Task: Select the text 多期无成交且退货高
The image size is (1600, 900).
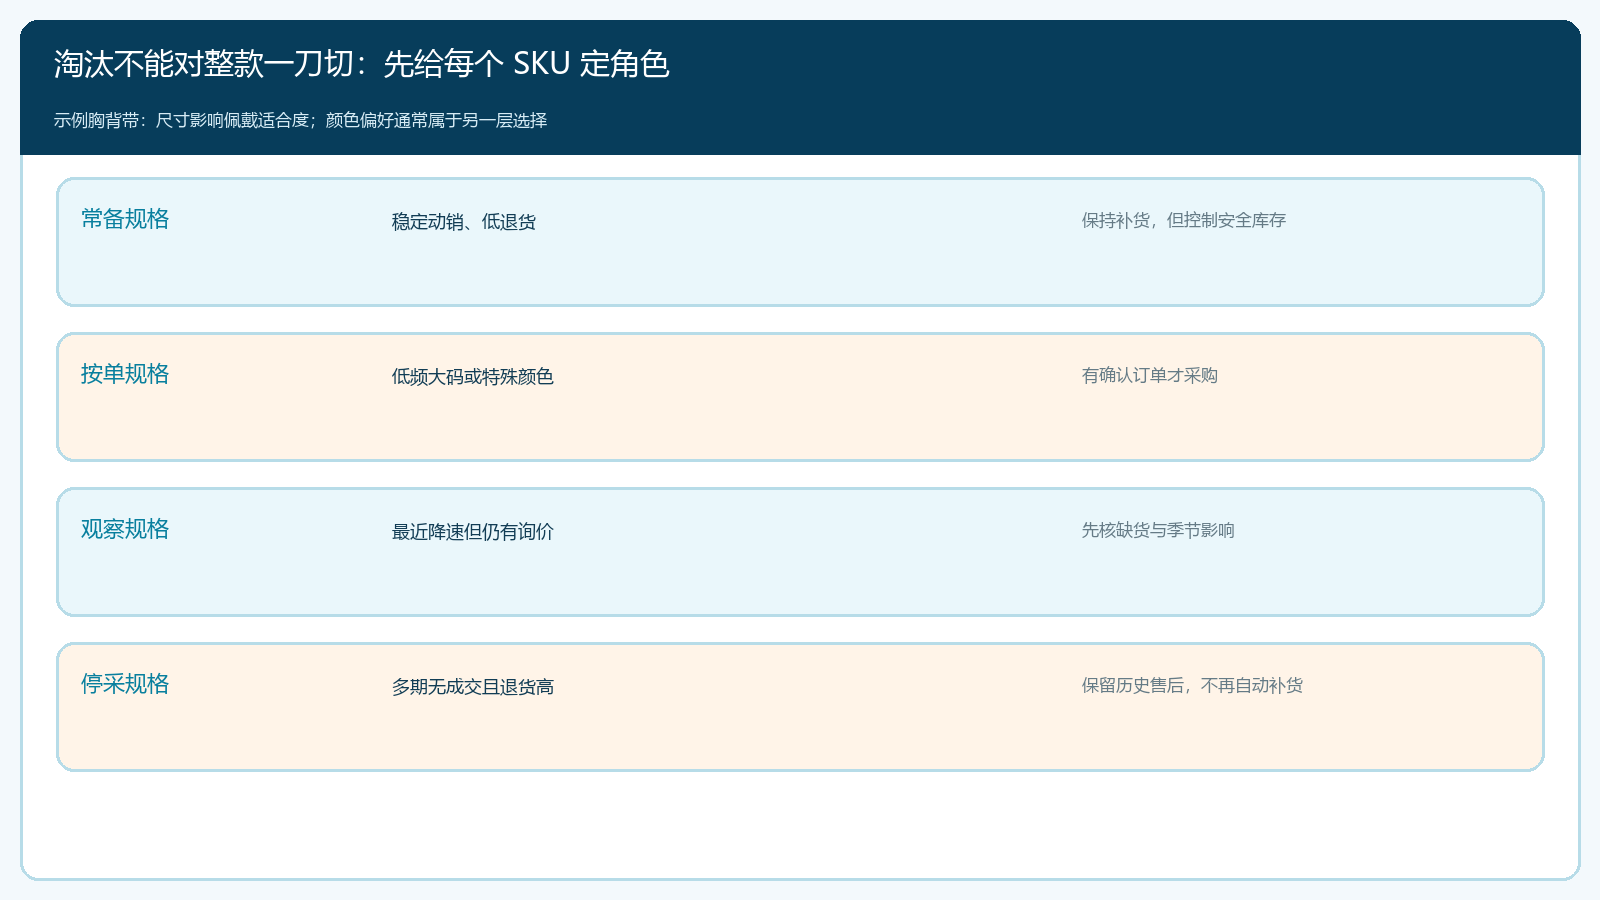Action: [x=473, y=687]
